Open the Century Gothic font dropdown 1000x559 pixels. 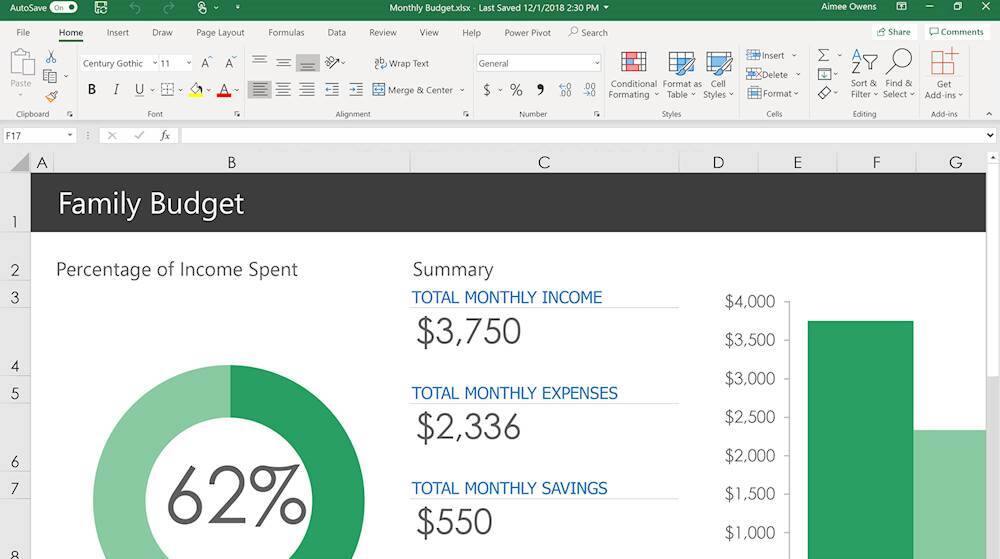pos(155,63)
